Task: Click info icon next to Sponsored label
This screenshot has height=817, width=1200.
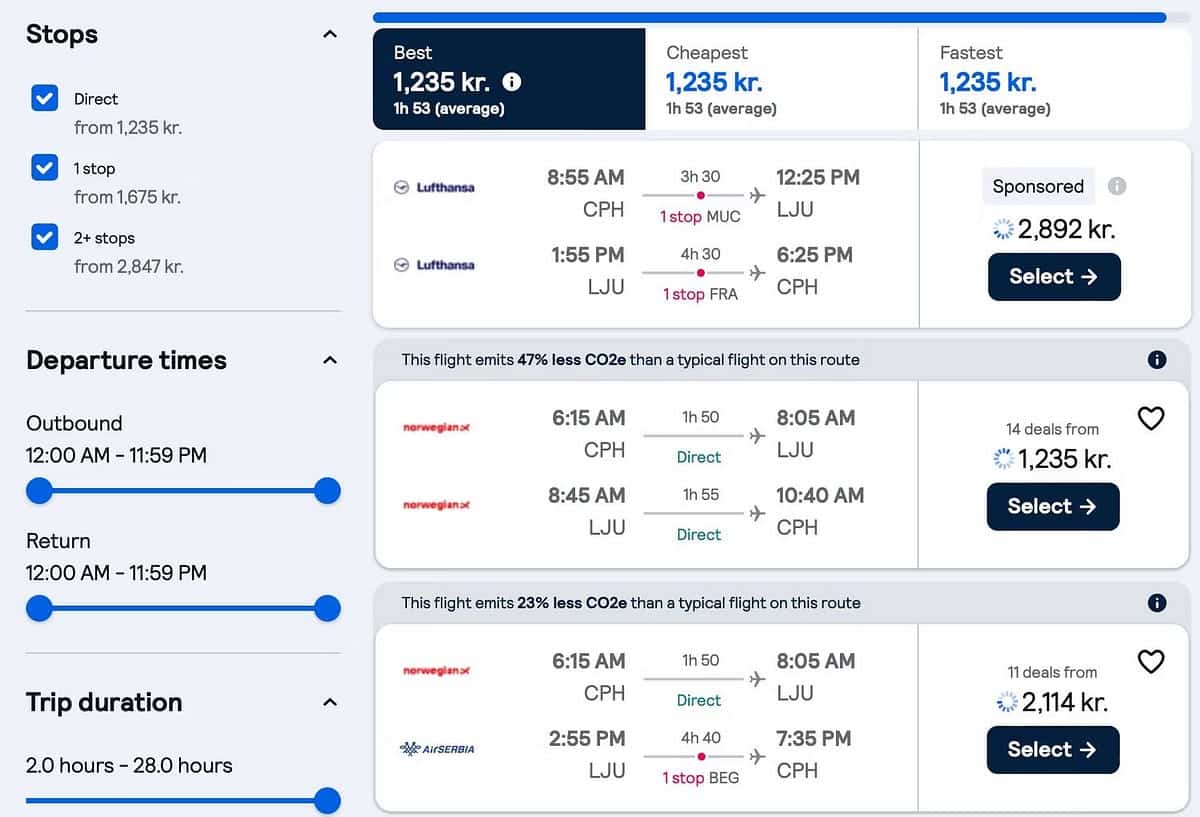Action: [1117, 186]
